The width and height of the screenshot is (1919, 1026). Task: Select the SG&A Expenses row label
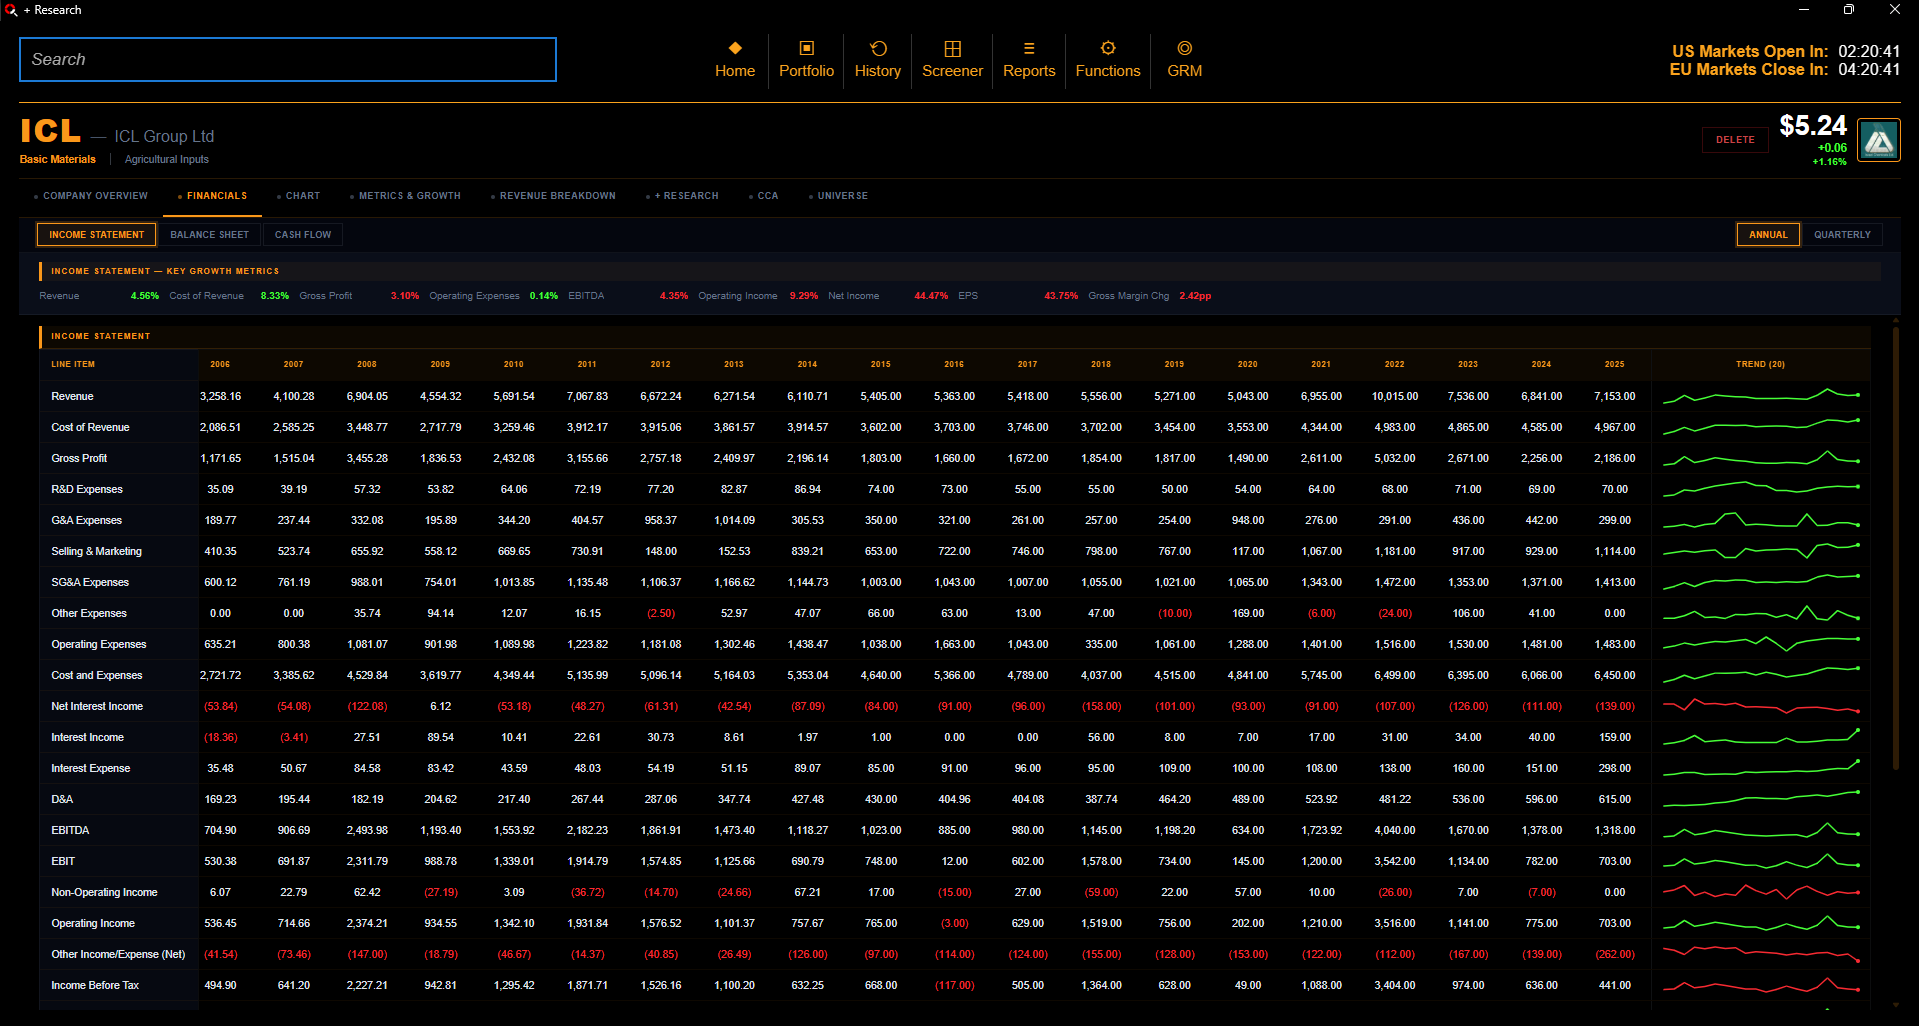[90, 583]
